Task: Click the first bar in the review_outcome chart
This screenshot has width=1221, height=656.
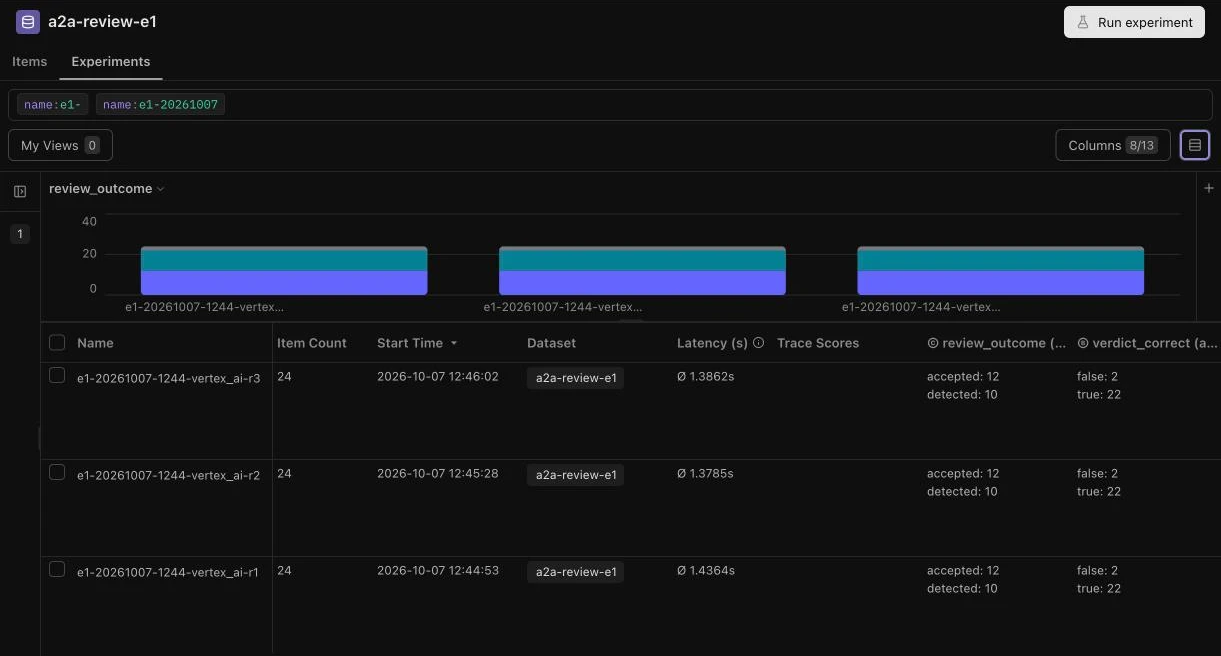Action: [284, 270]
